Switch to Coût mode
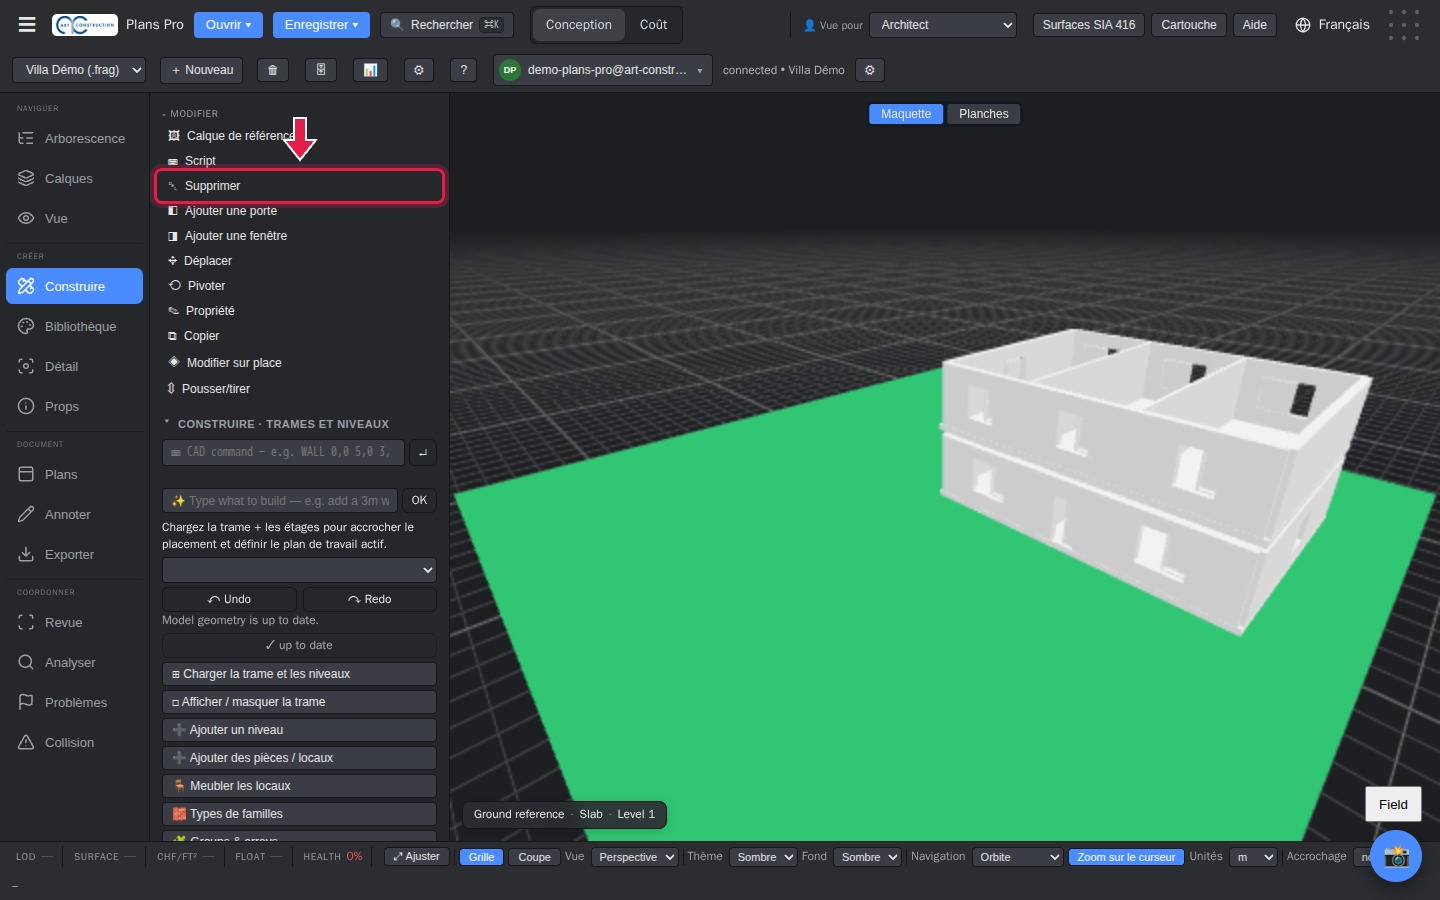The width and height of the screenshot is (1440, 900). coord(653,24)
